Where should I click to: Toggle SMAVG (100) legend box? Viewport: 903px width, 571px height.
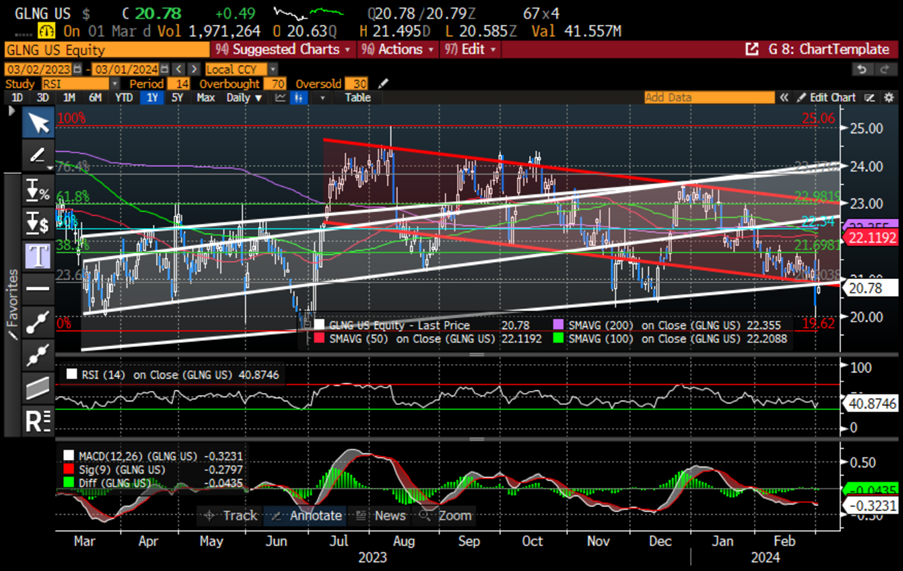pyautogui.click(x=558, y=338)
